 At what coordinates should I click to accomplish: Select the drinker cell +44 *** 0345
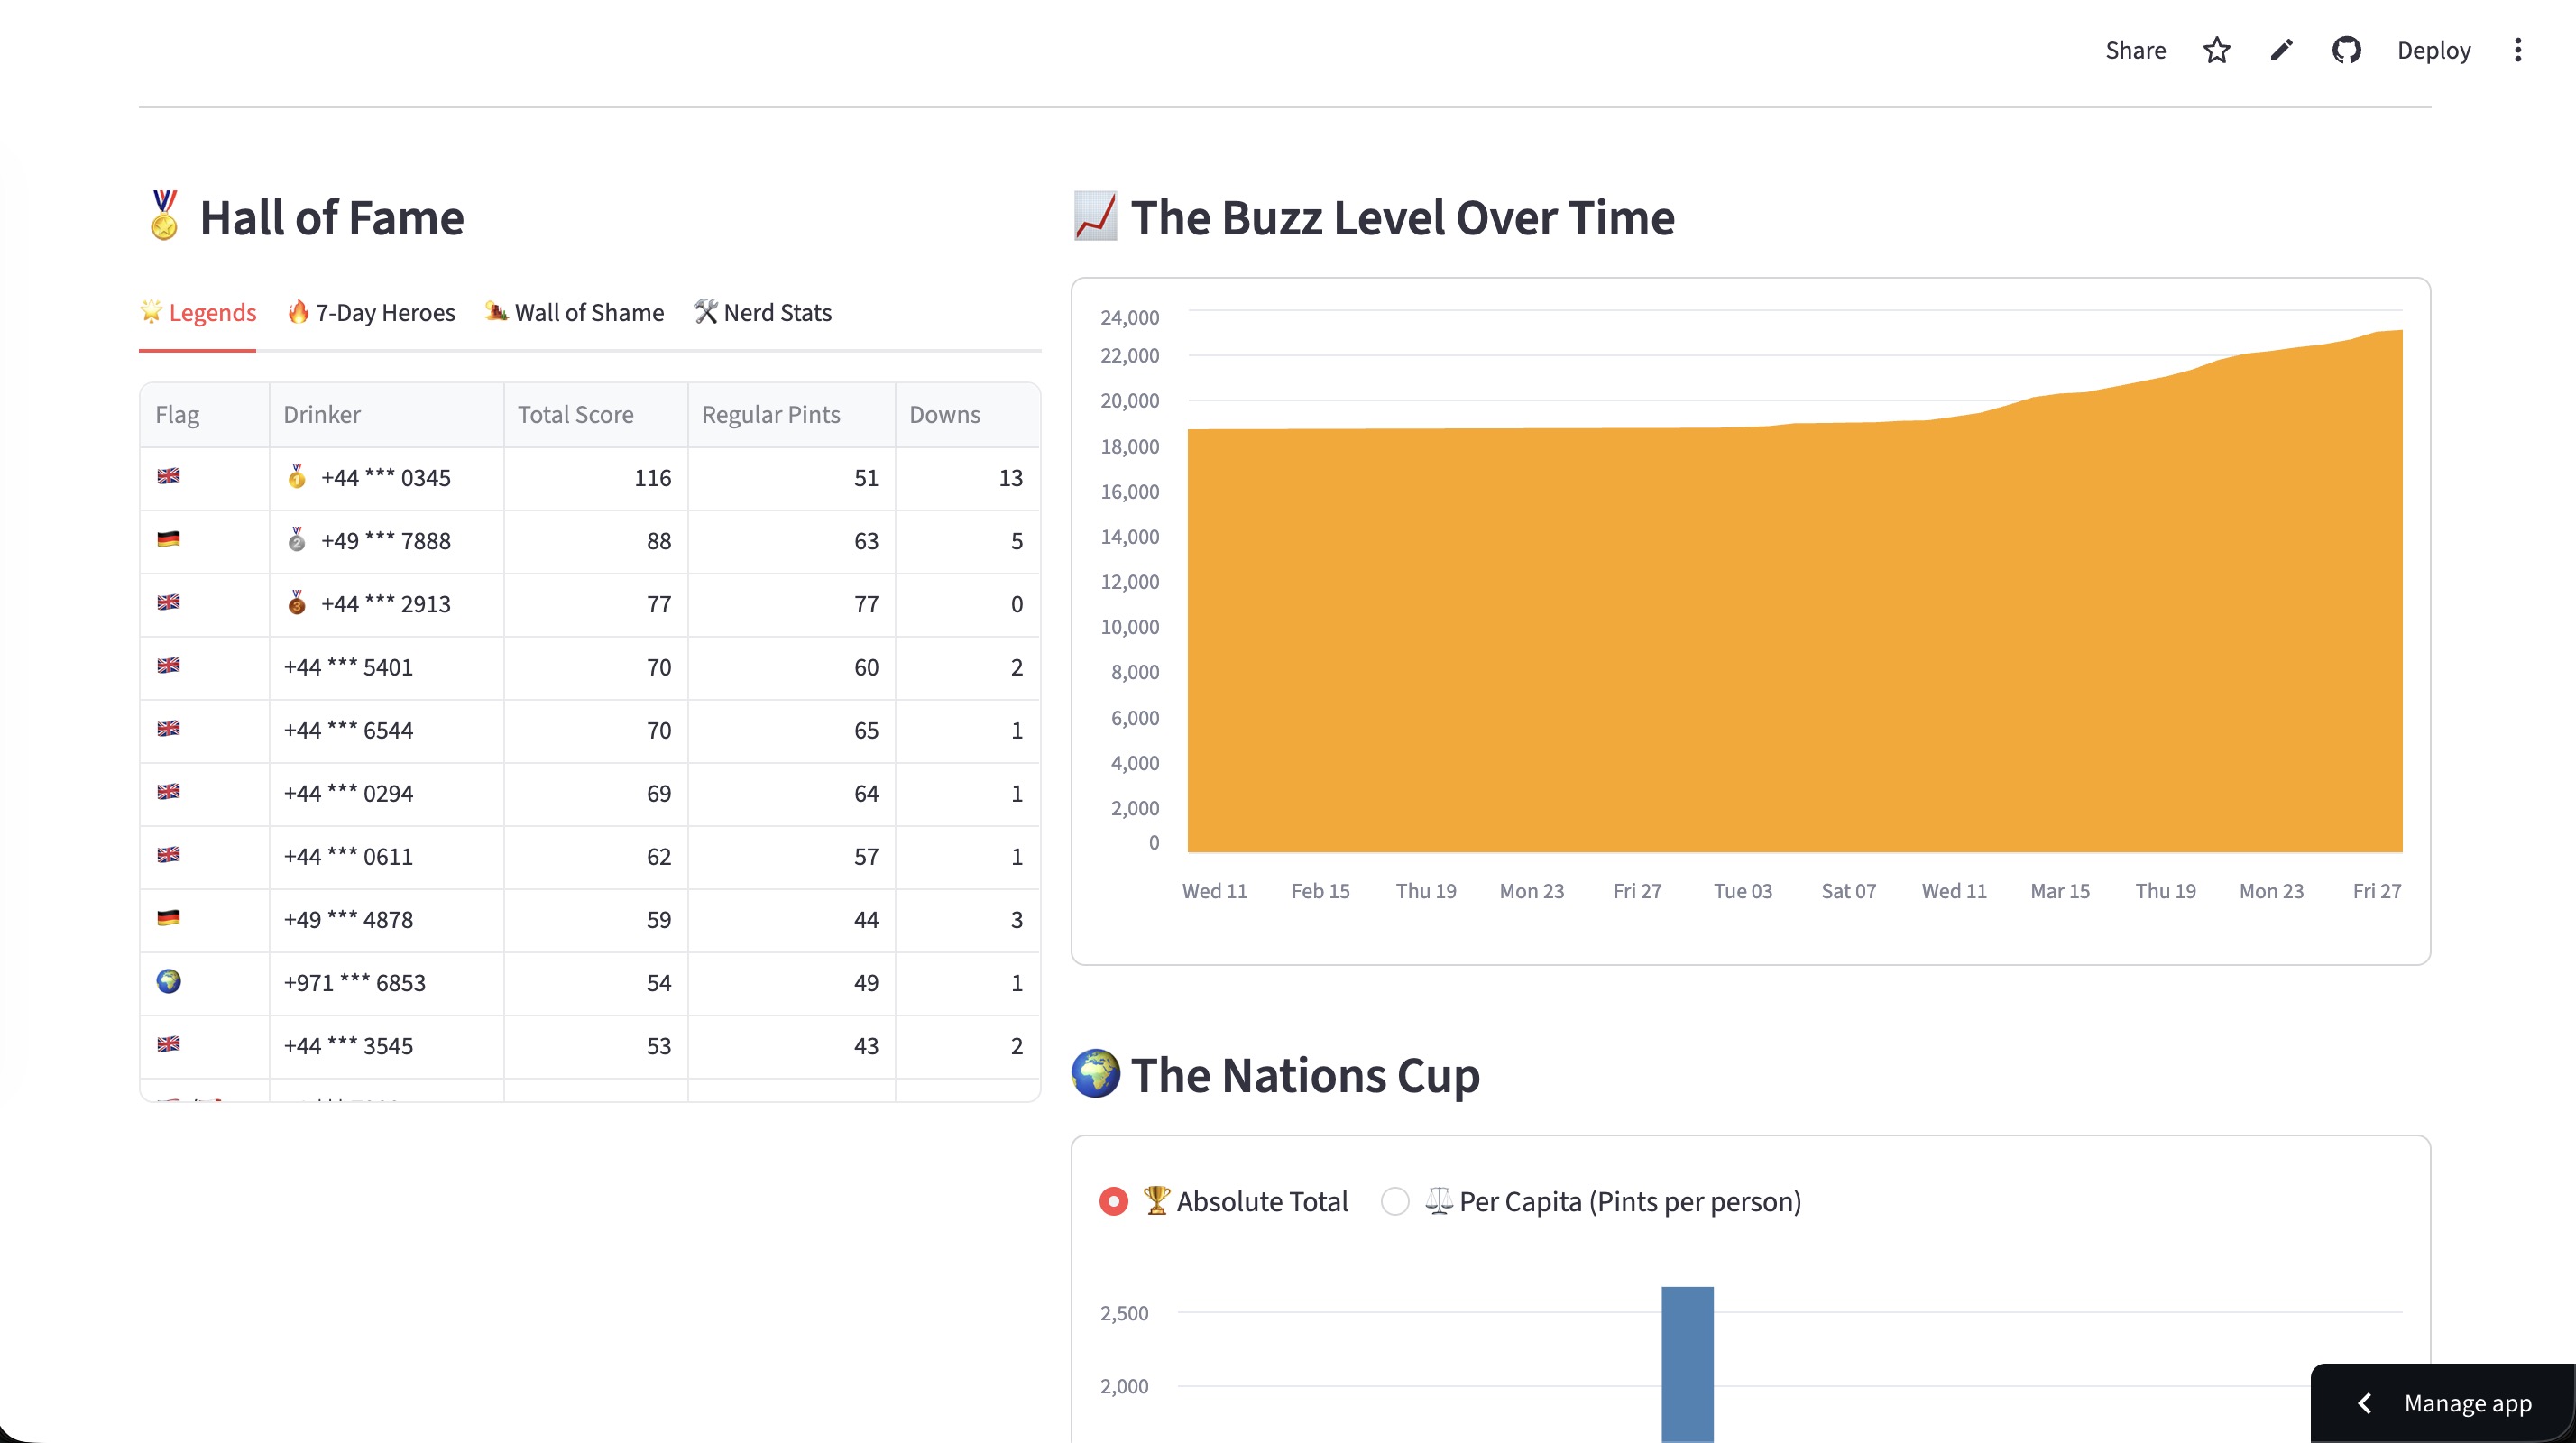387,478
